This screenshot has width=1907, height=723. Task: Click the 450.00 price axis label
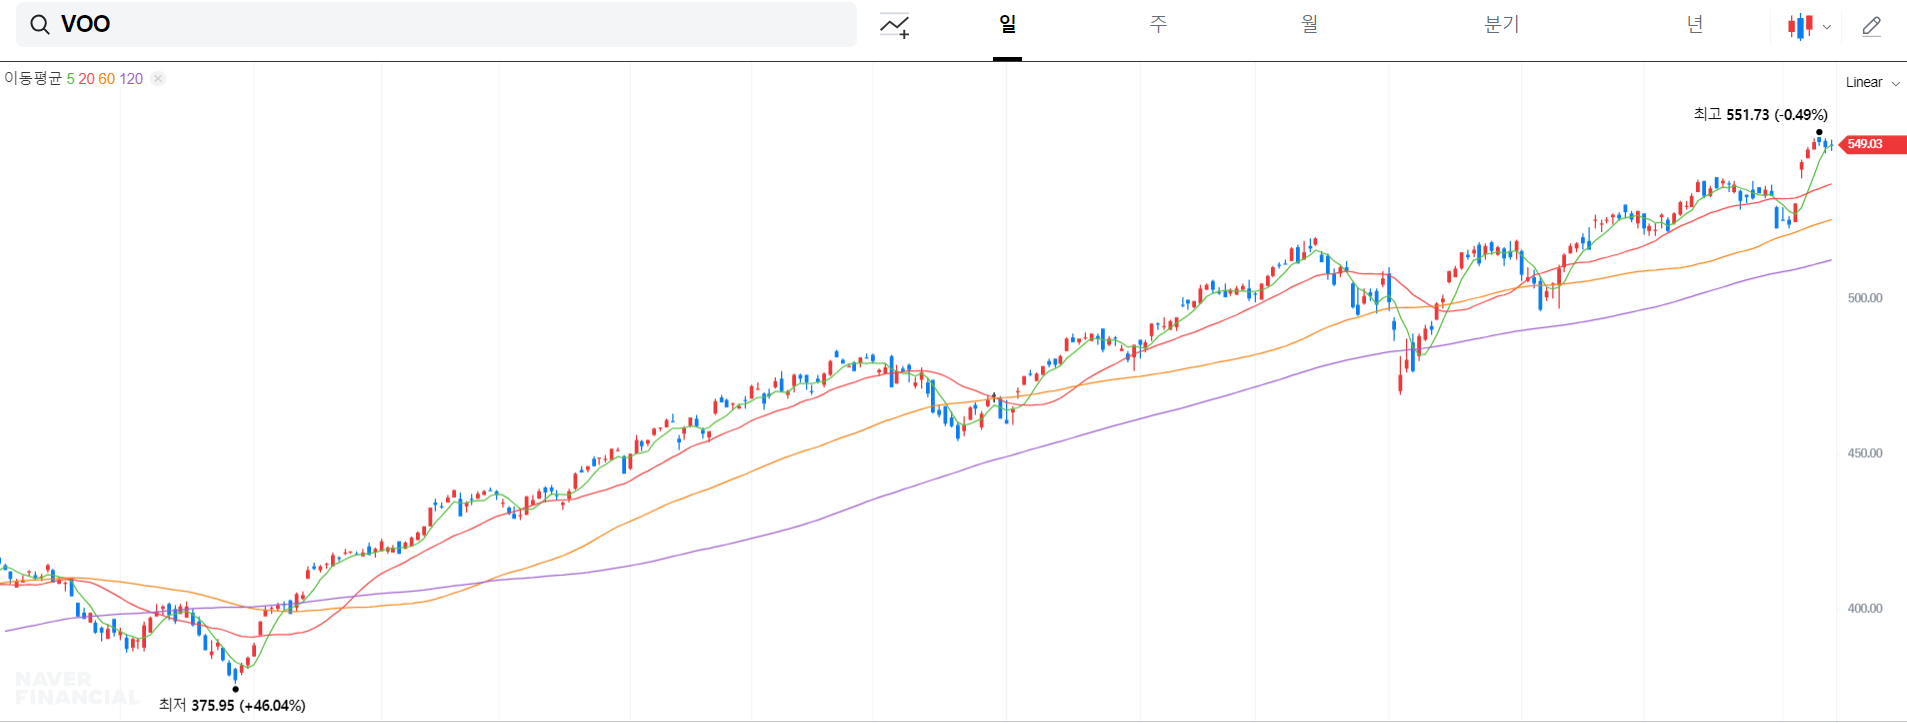tap(1865, 453)
